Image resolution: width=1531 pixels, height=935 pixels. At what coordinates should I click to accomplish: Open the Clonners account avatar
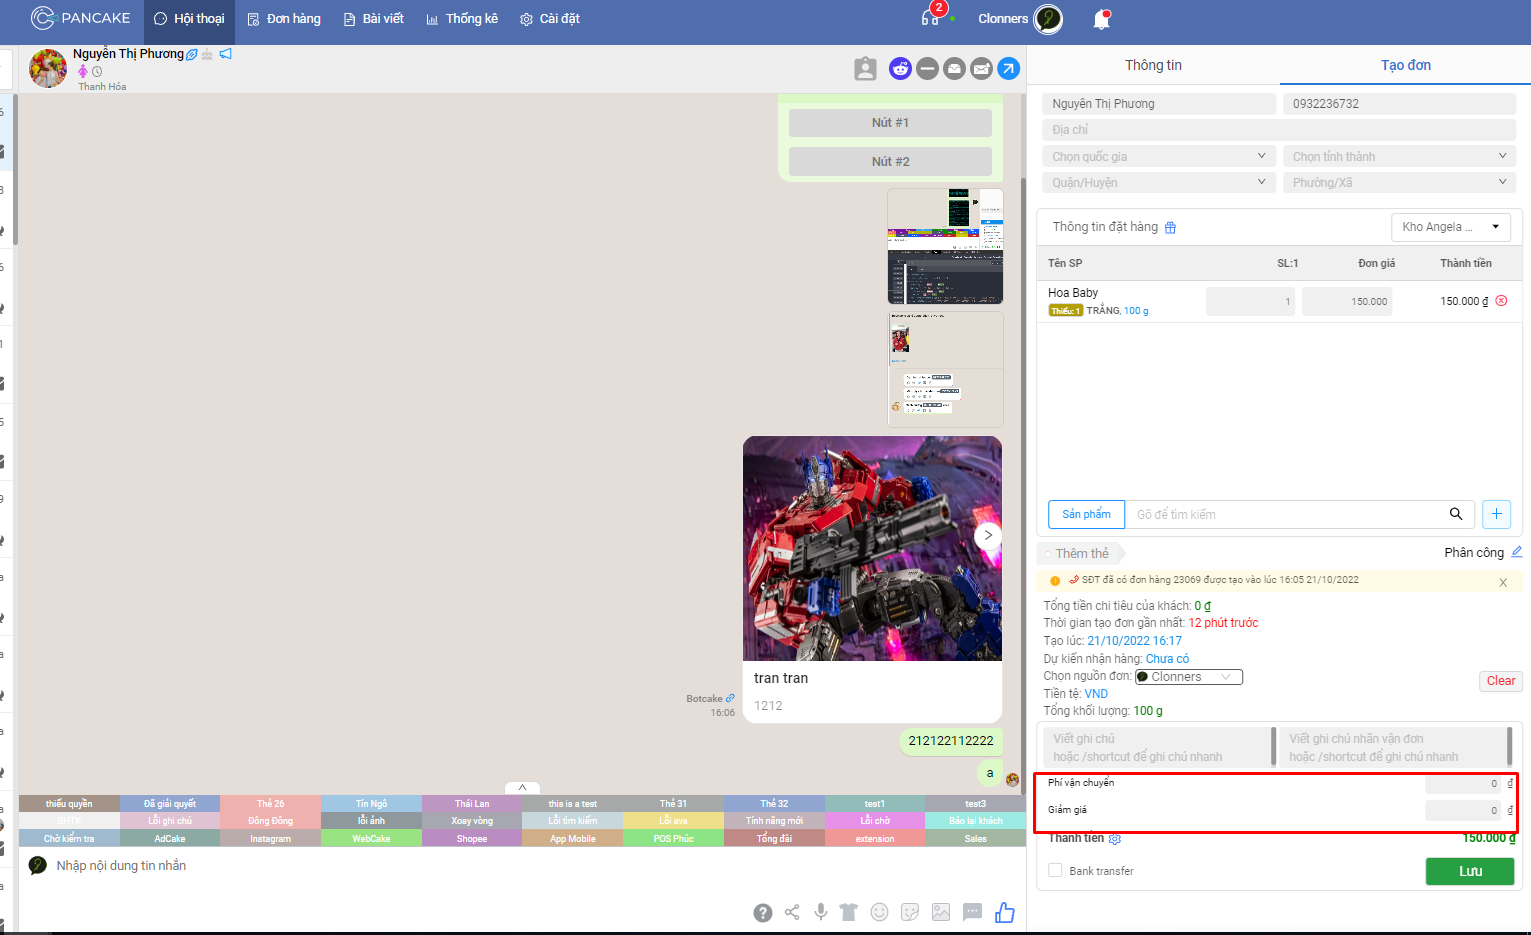pos(1048,19)
